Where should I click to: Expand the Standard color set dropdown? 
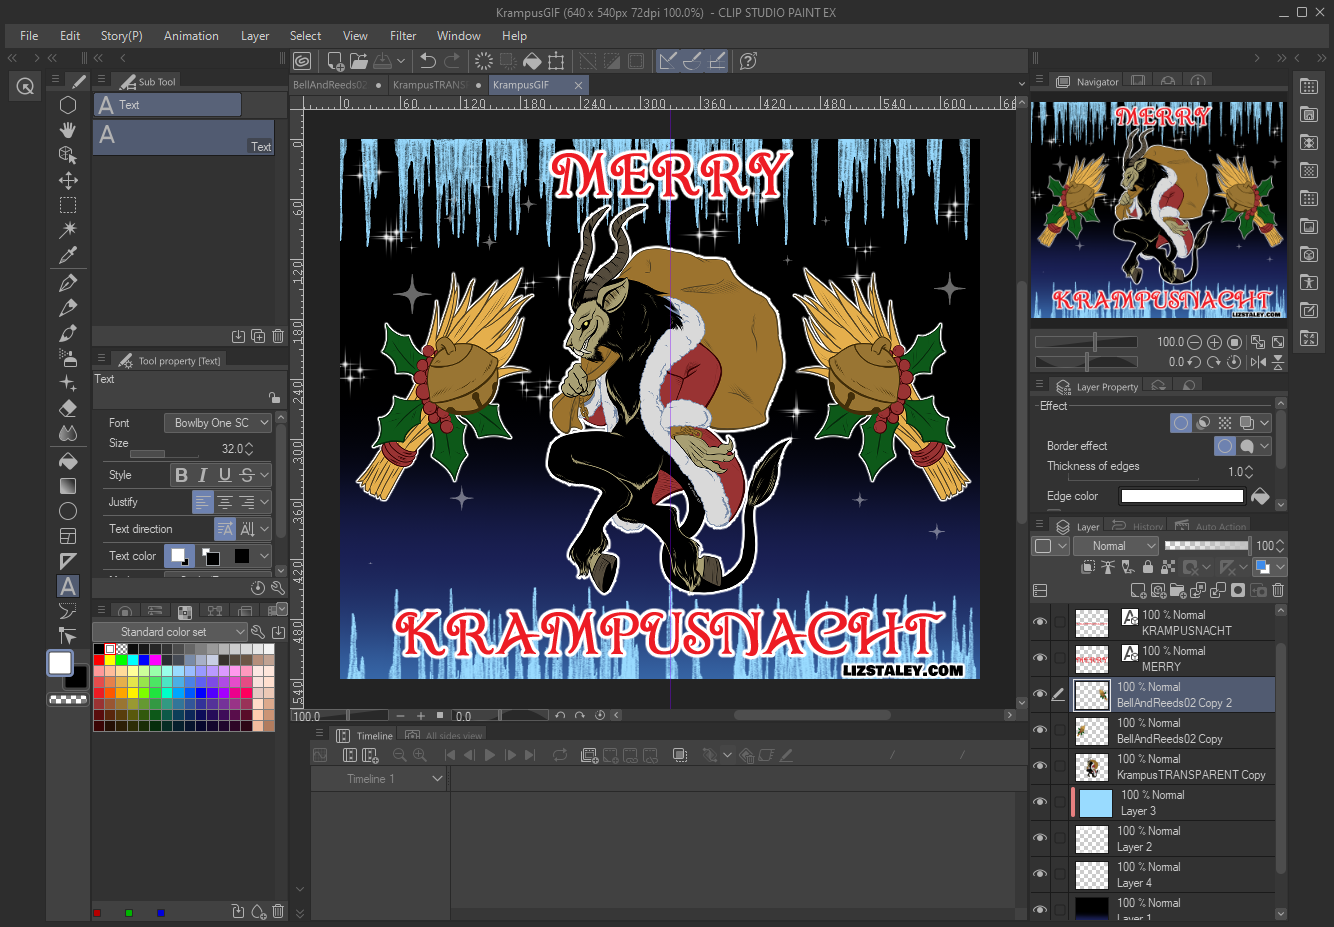(x=169, y=632)
